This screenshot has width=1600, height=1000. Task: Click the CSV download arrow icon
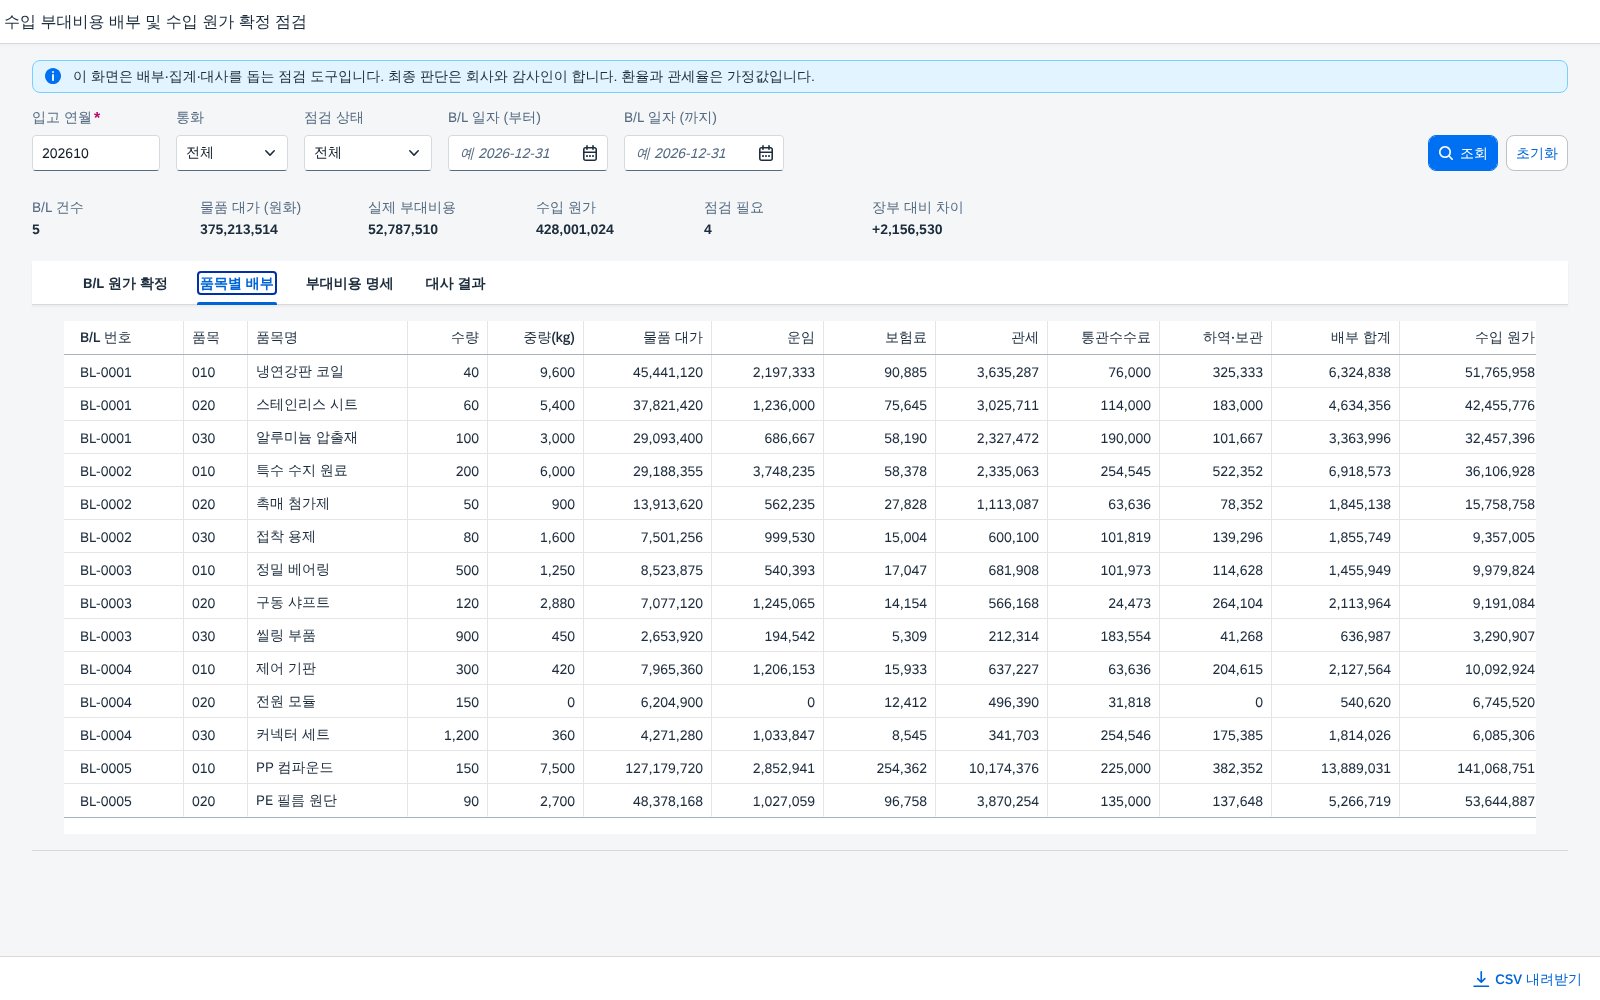[1481, 979]
